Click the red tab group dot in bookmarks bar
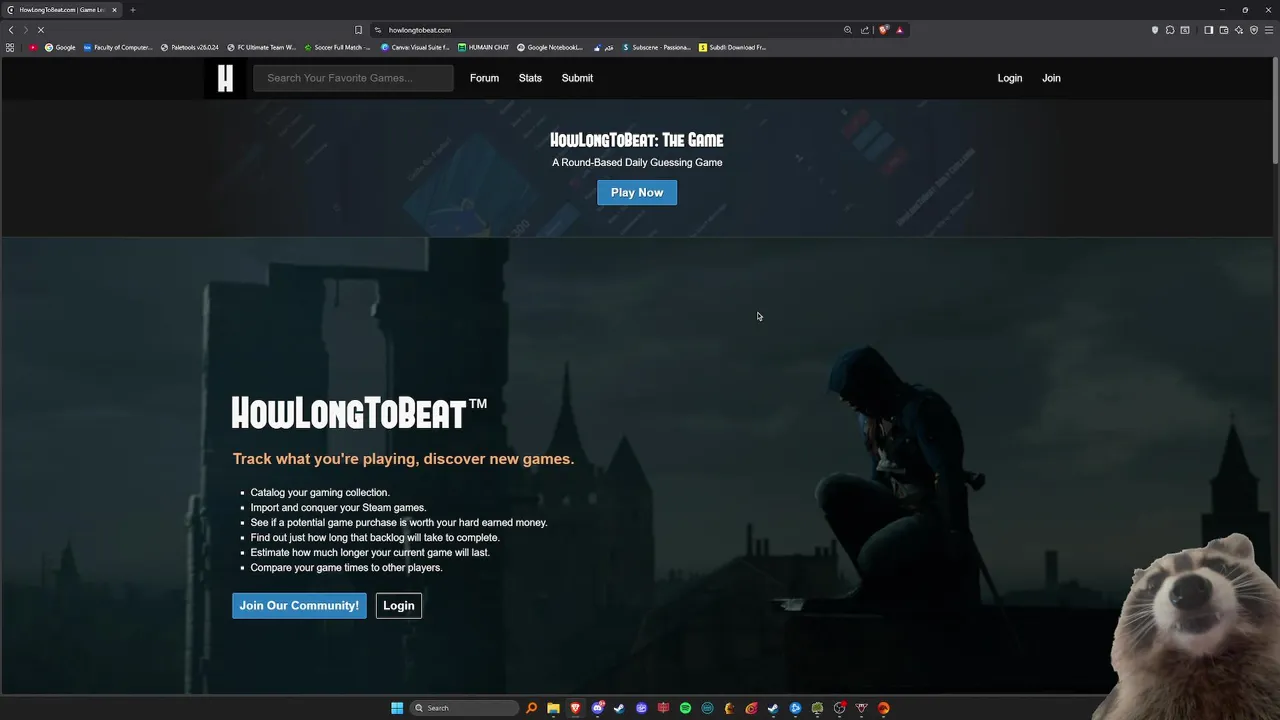Viewport: 1280px width, 720px height. click(33, 47)
